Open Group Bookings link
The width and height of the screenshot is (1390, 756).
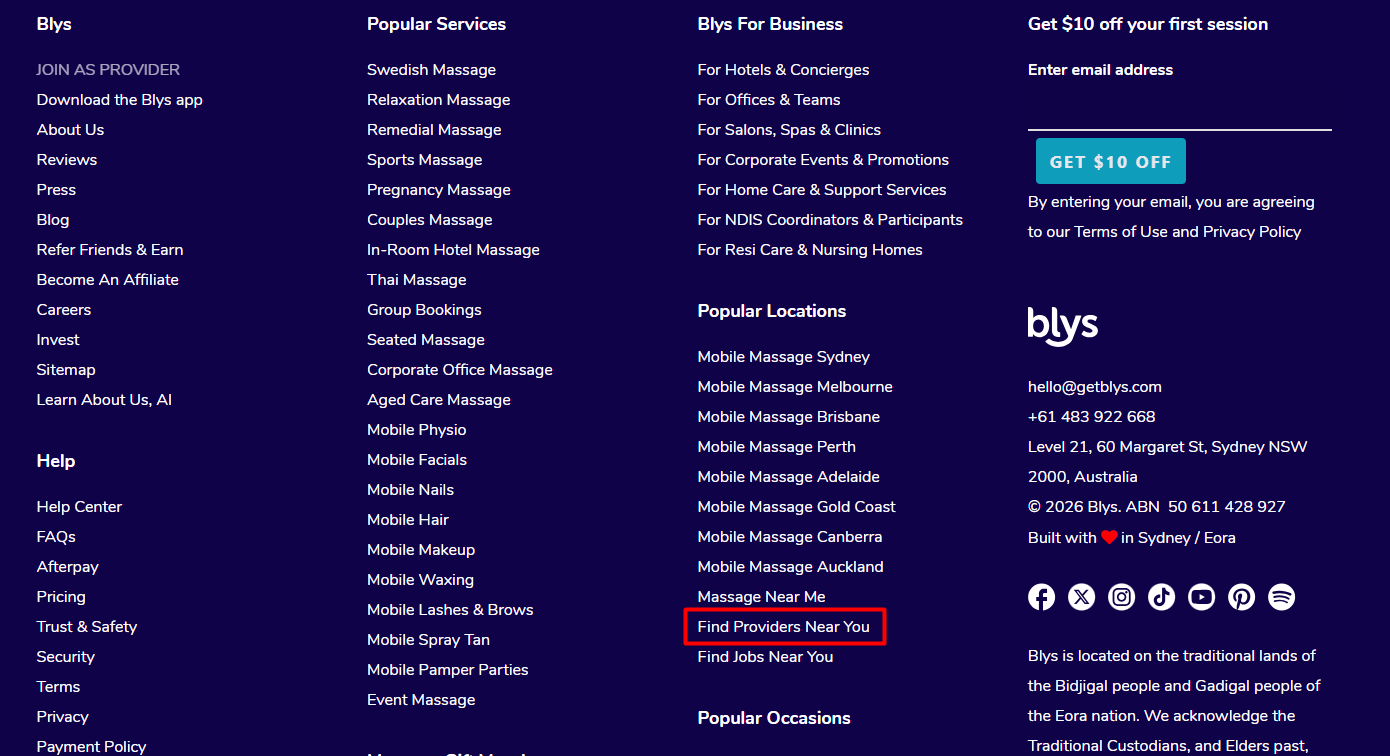click(424, 310)
